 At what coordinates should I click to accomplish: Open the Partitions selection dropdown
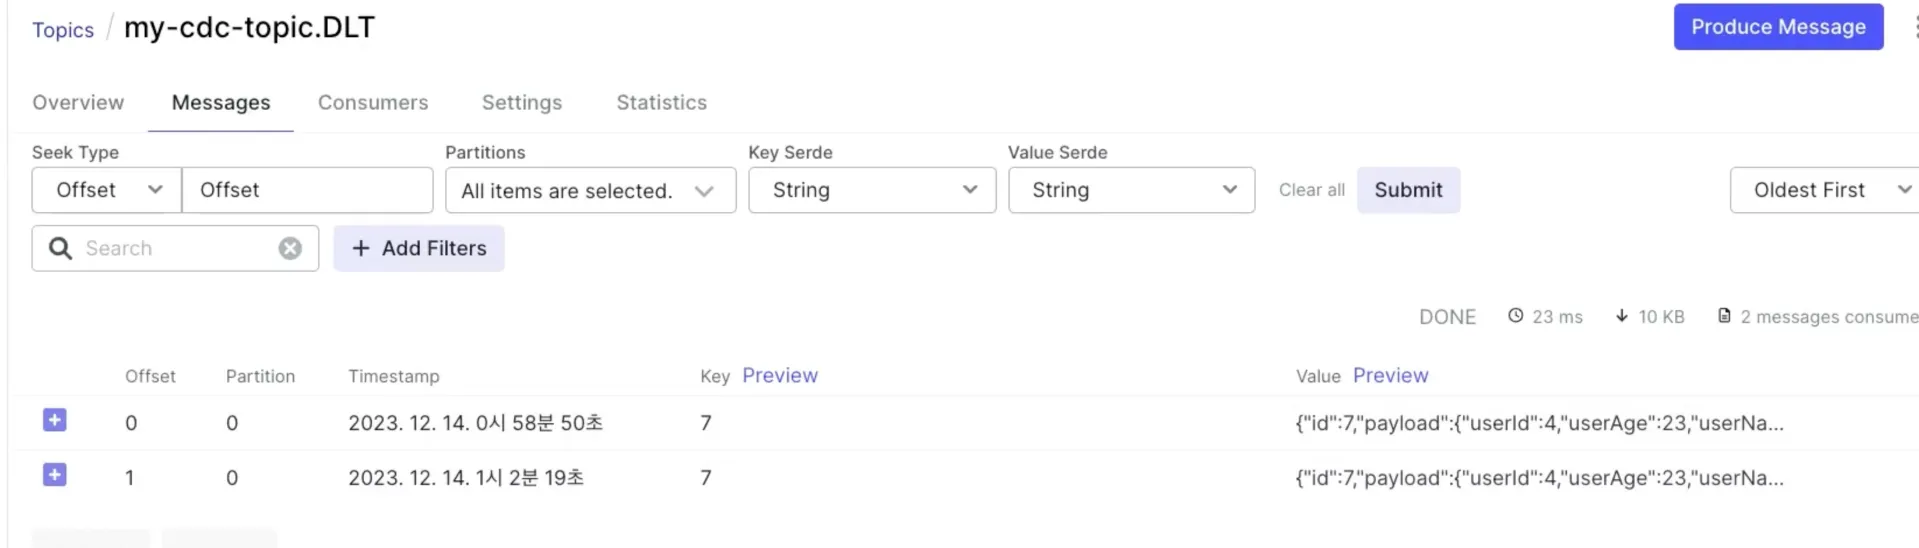tap(590, 190)
